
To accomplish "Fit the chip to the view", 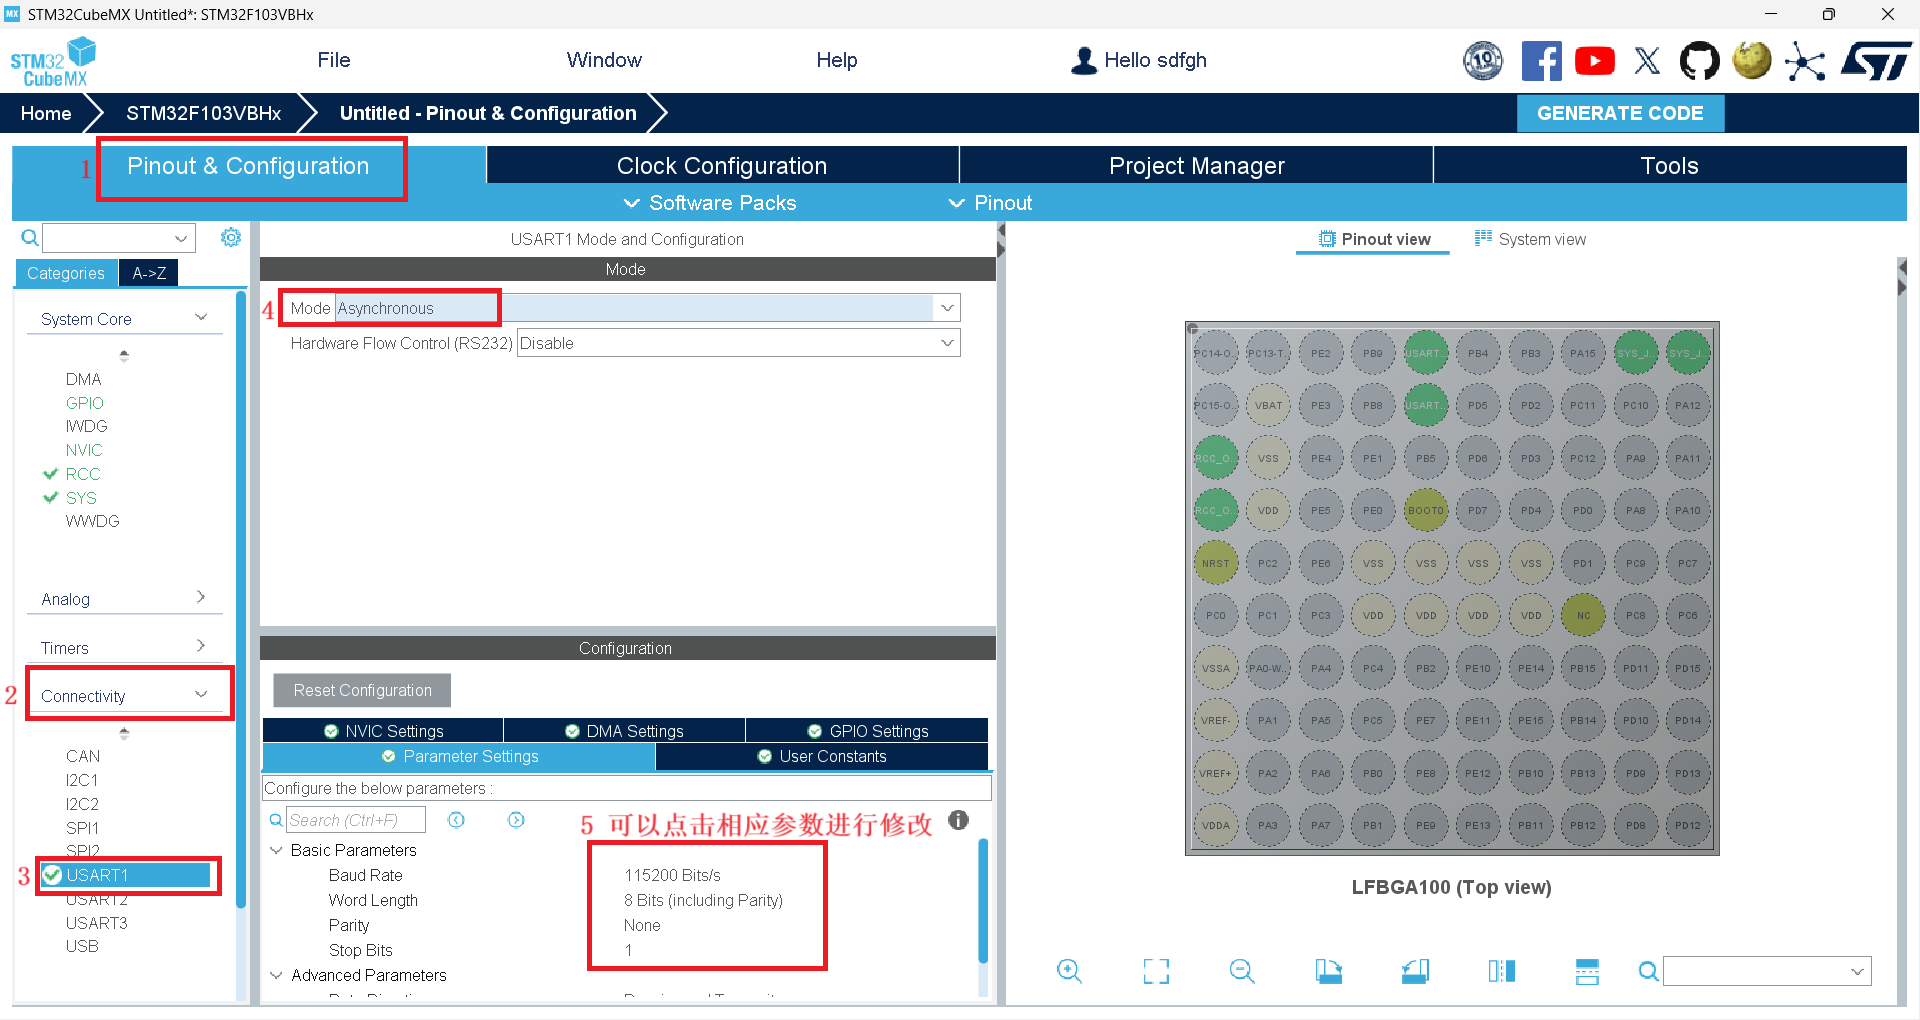I will [1156, 971].
